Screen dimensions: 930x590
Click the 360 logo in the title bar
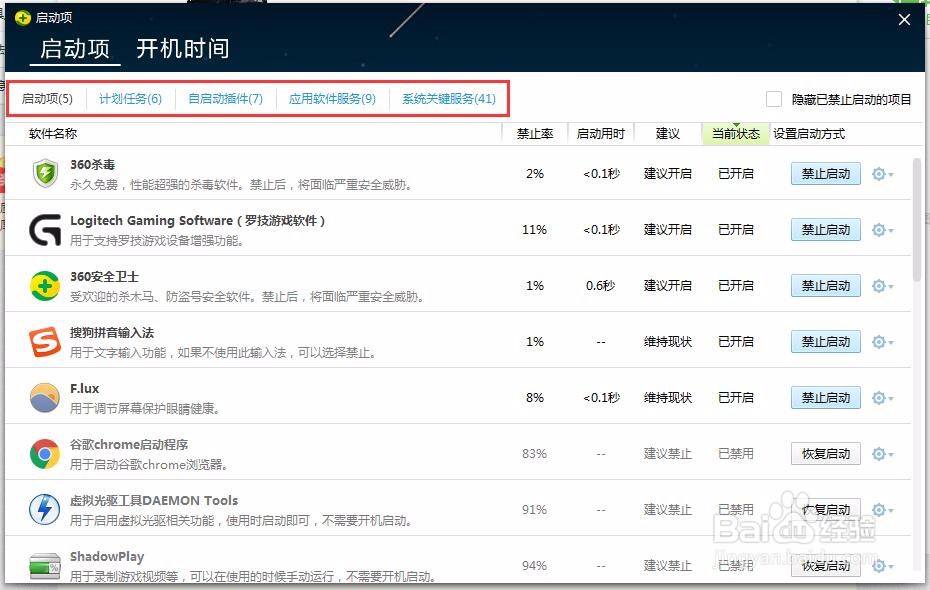point(22,18)
